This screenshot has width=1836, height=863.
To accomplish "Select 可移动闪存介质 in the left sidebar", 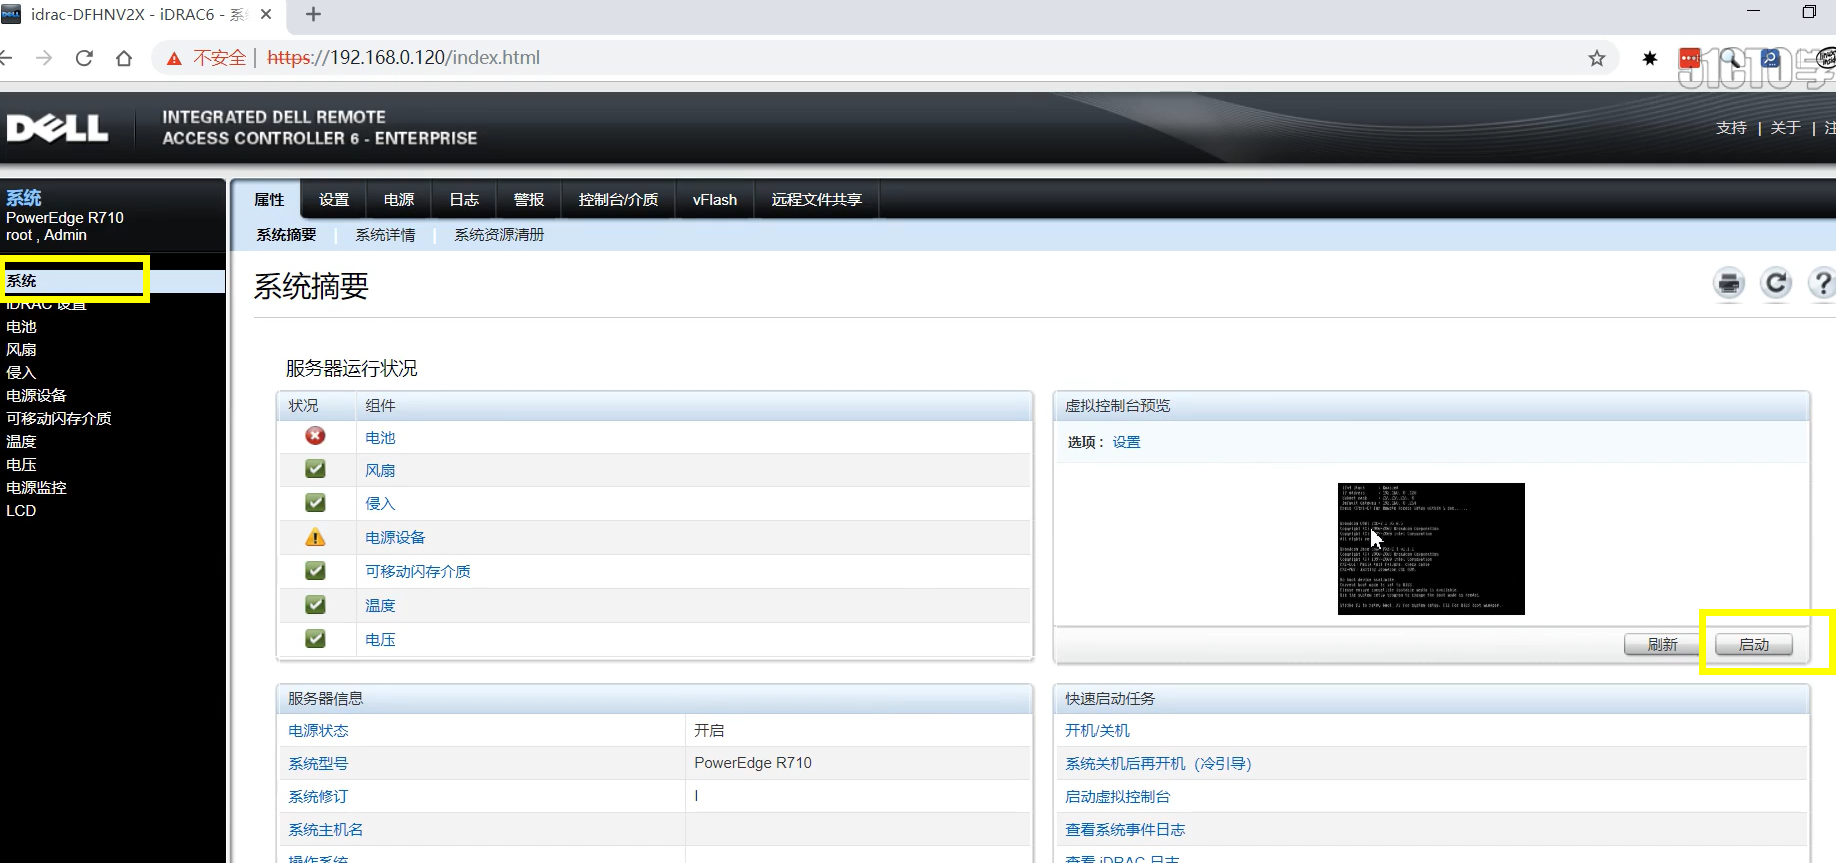I will point(59,419).
